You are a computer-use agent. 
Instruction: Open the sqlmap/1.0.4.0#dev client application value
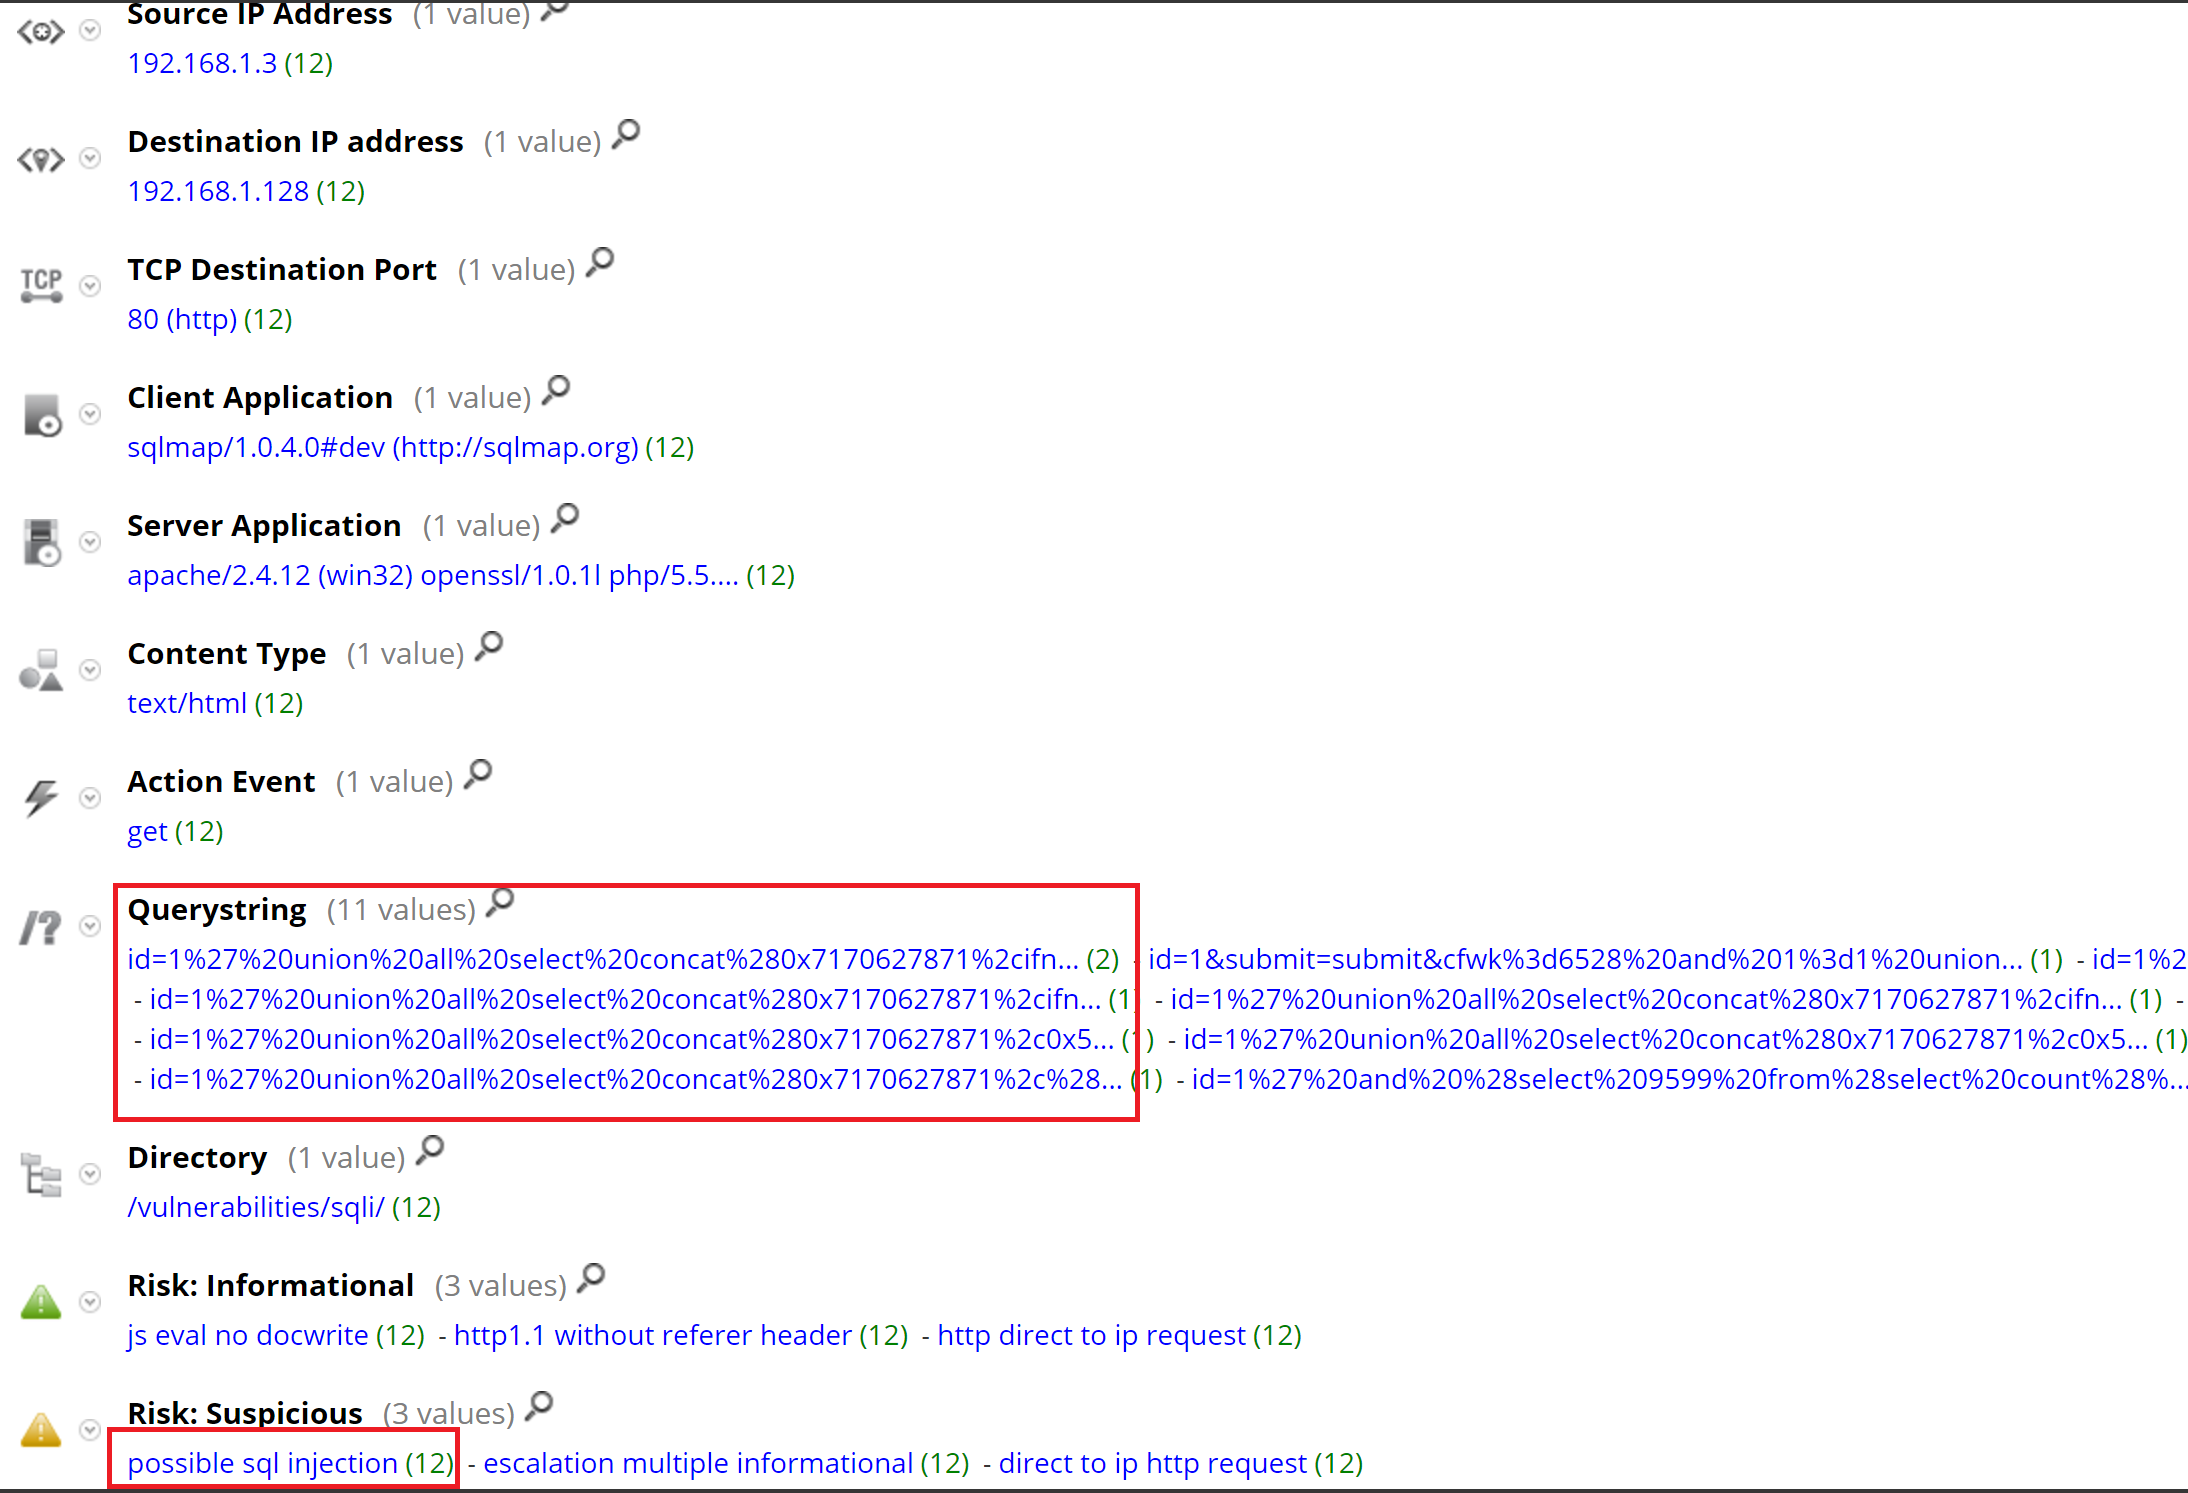click(x=382, y=447)
